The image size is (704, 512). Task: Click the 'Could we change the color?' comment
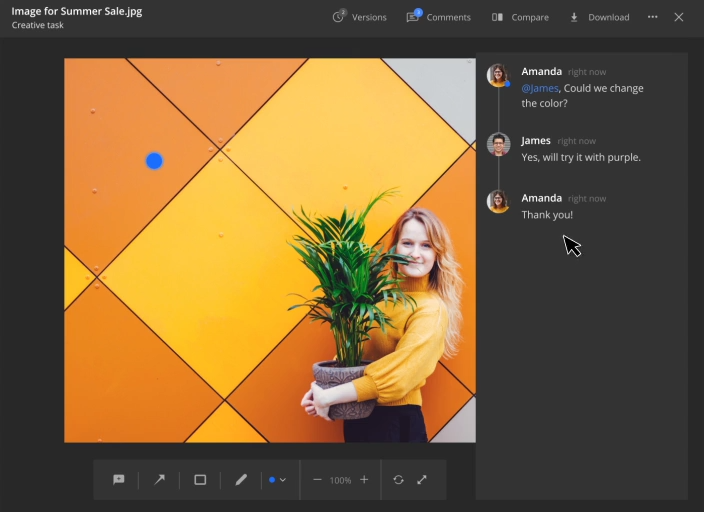[582, 96]
